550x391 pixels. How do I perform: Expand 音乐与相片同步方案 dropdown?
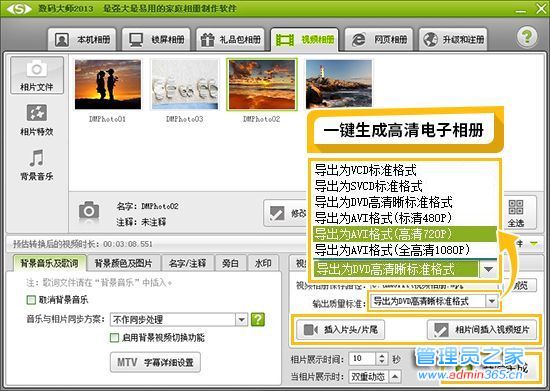pyautogui.click(x=241, y=319)
